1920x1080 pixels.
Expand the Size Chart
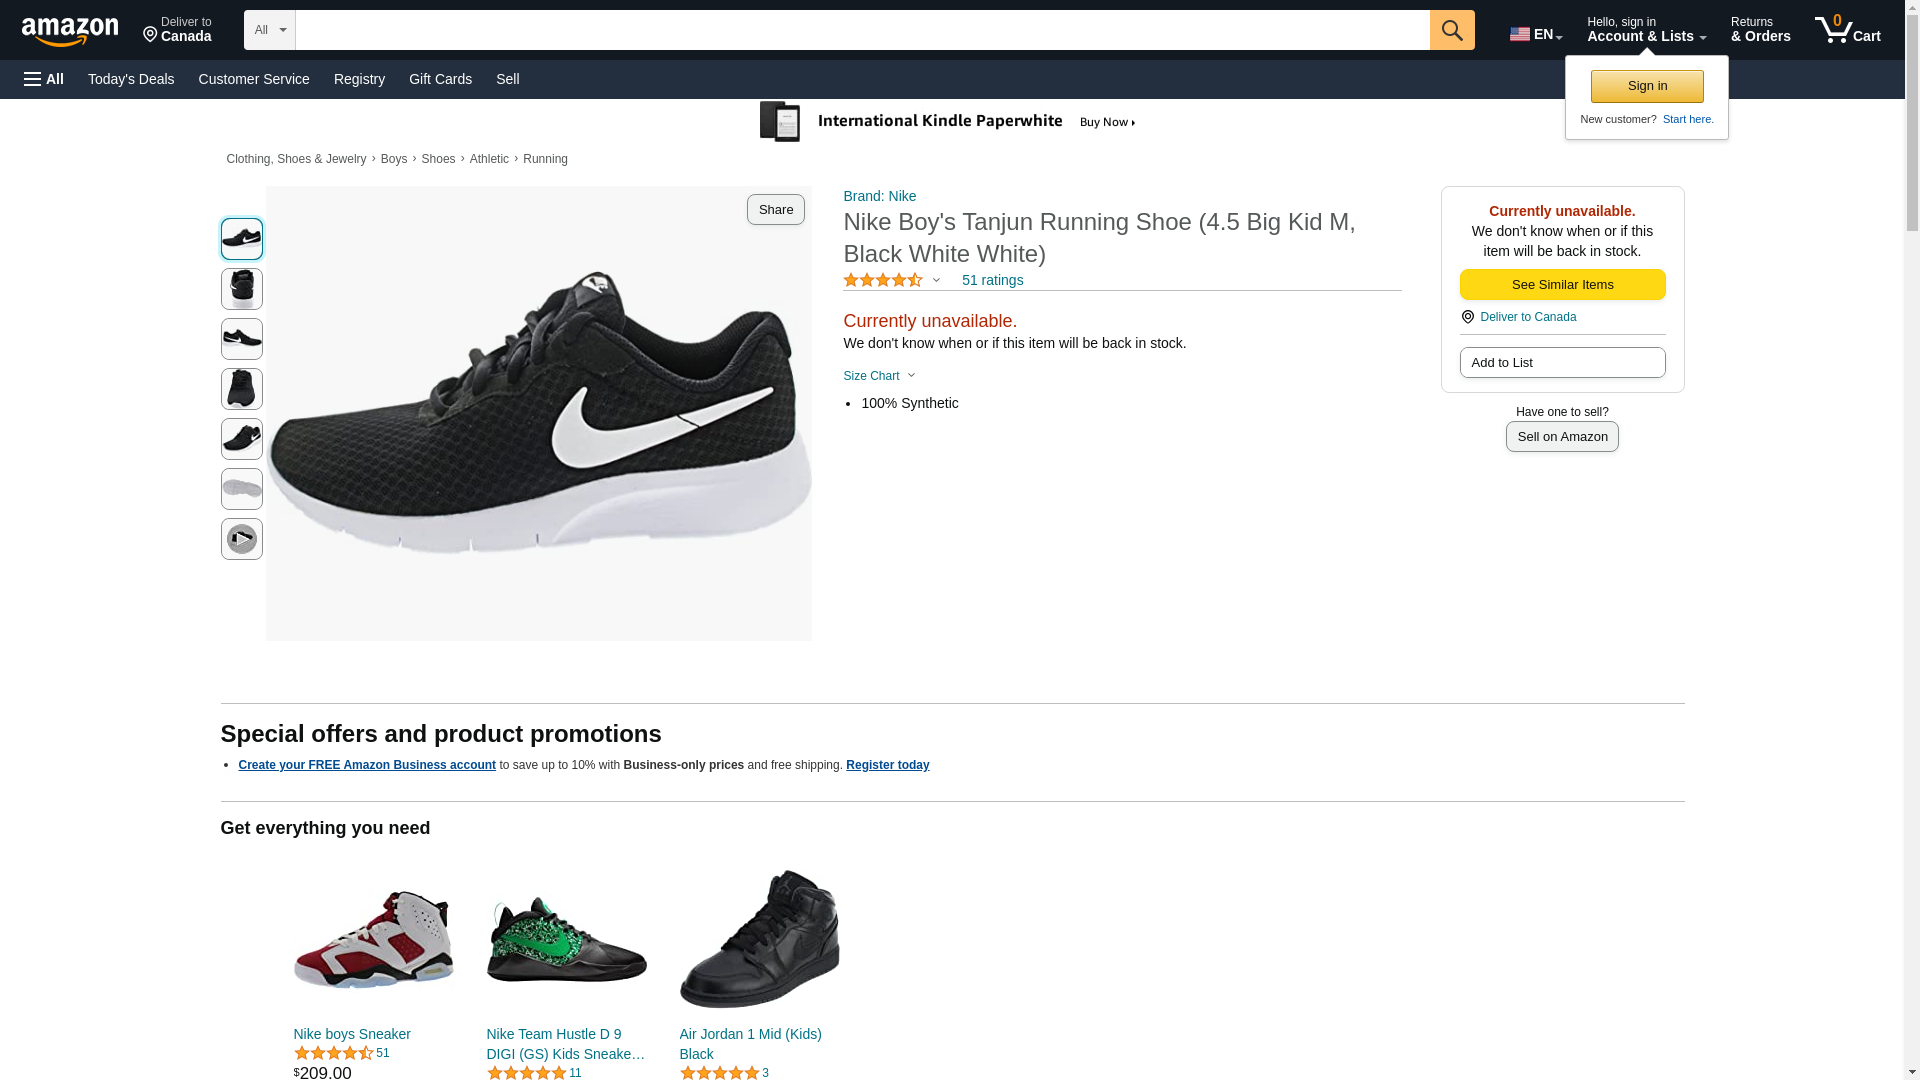tap(879, 376)
